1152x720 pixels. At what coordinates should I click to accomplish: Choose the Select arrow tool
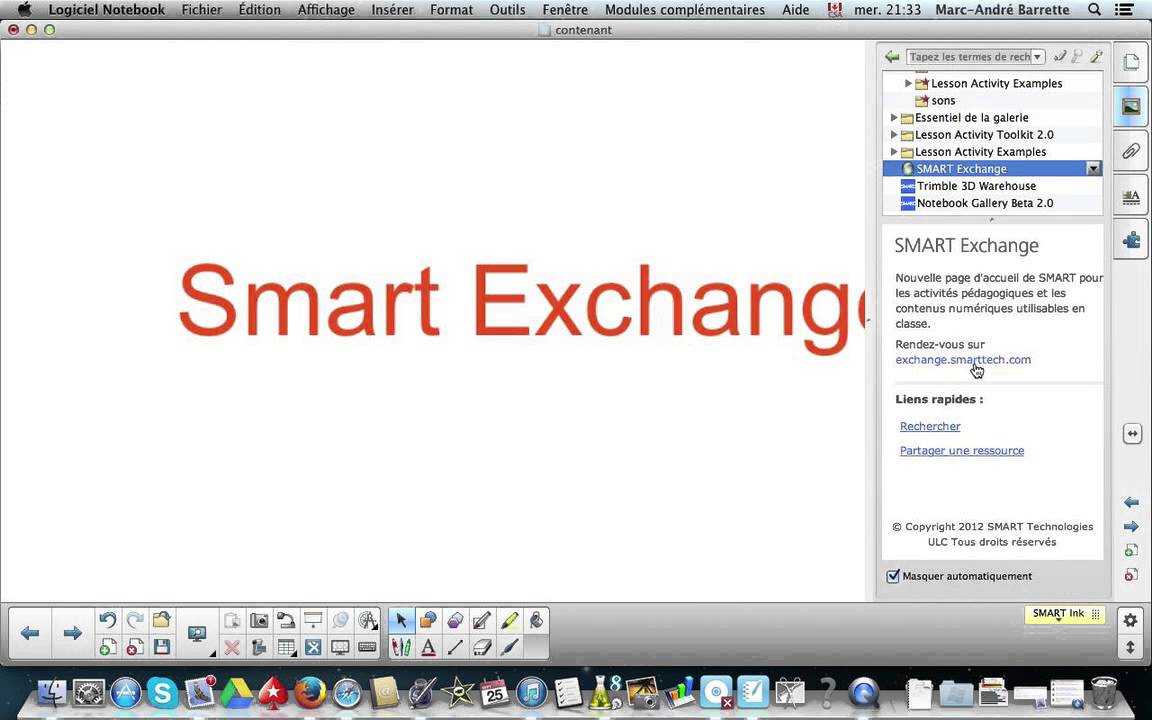401,620
